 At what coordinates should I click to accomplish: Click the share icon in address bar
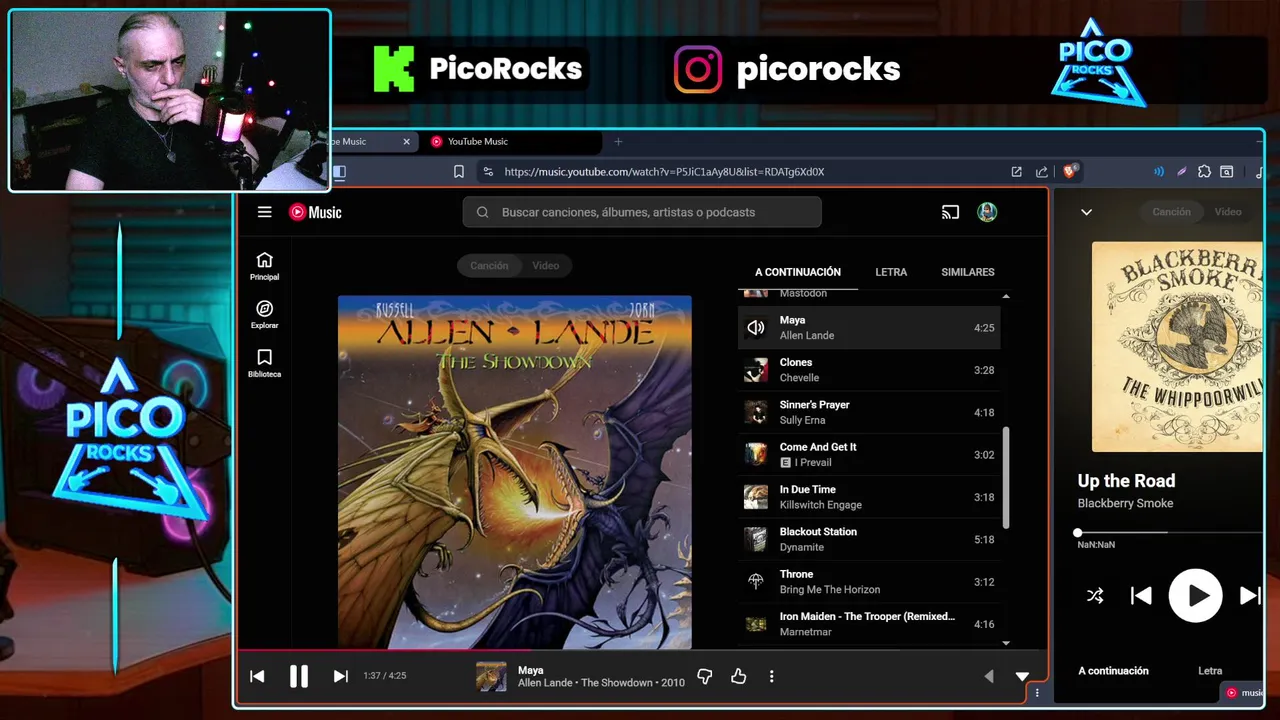[1042, 172]
